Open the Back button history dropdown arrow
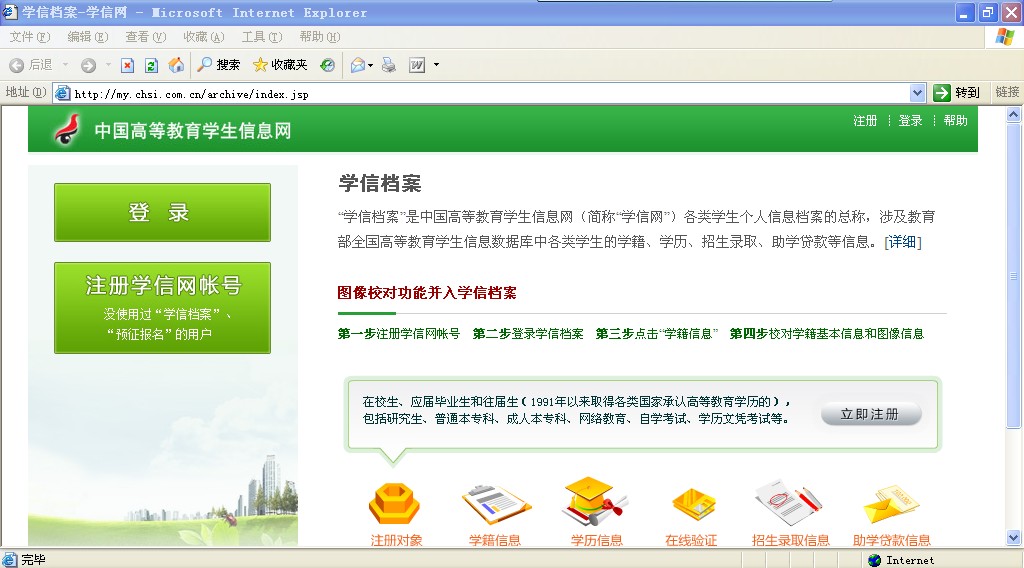The height and width of the screenshot is (568, 1024). pyautogui.click(x=65, y=65)
